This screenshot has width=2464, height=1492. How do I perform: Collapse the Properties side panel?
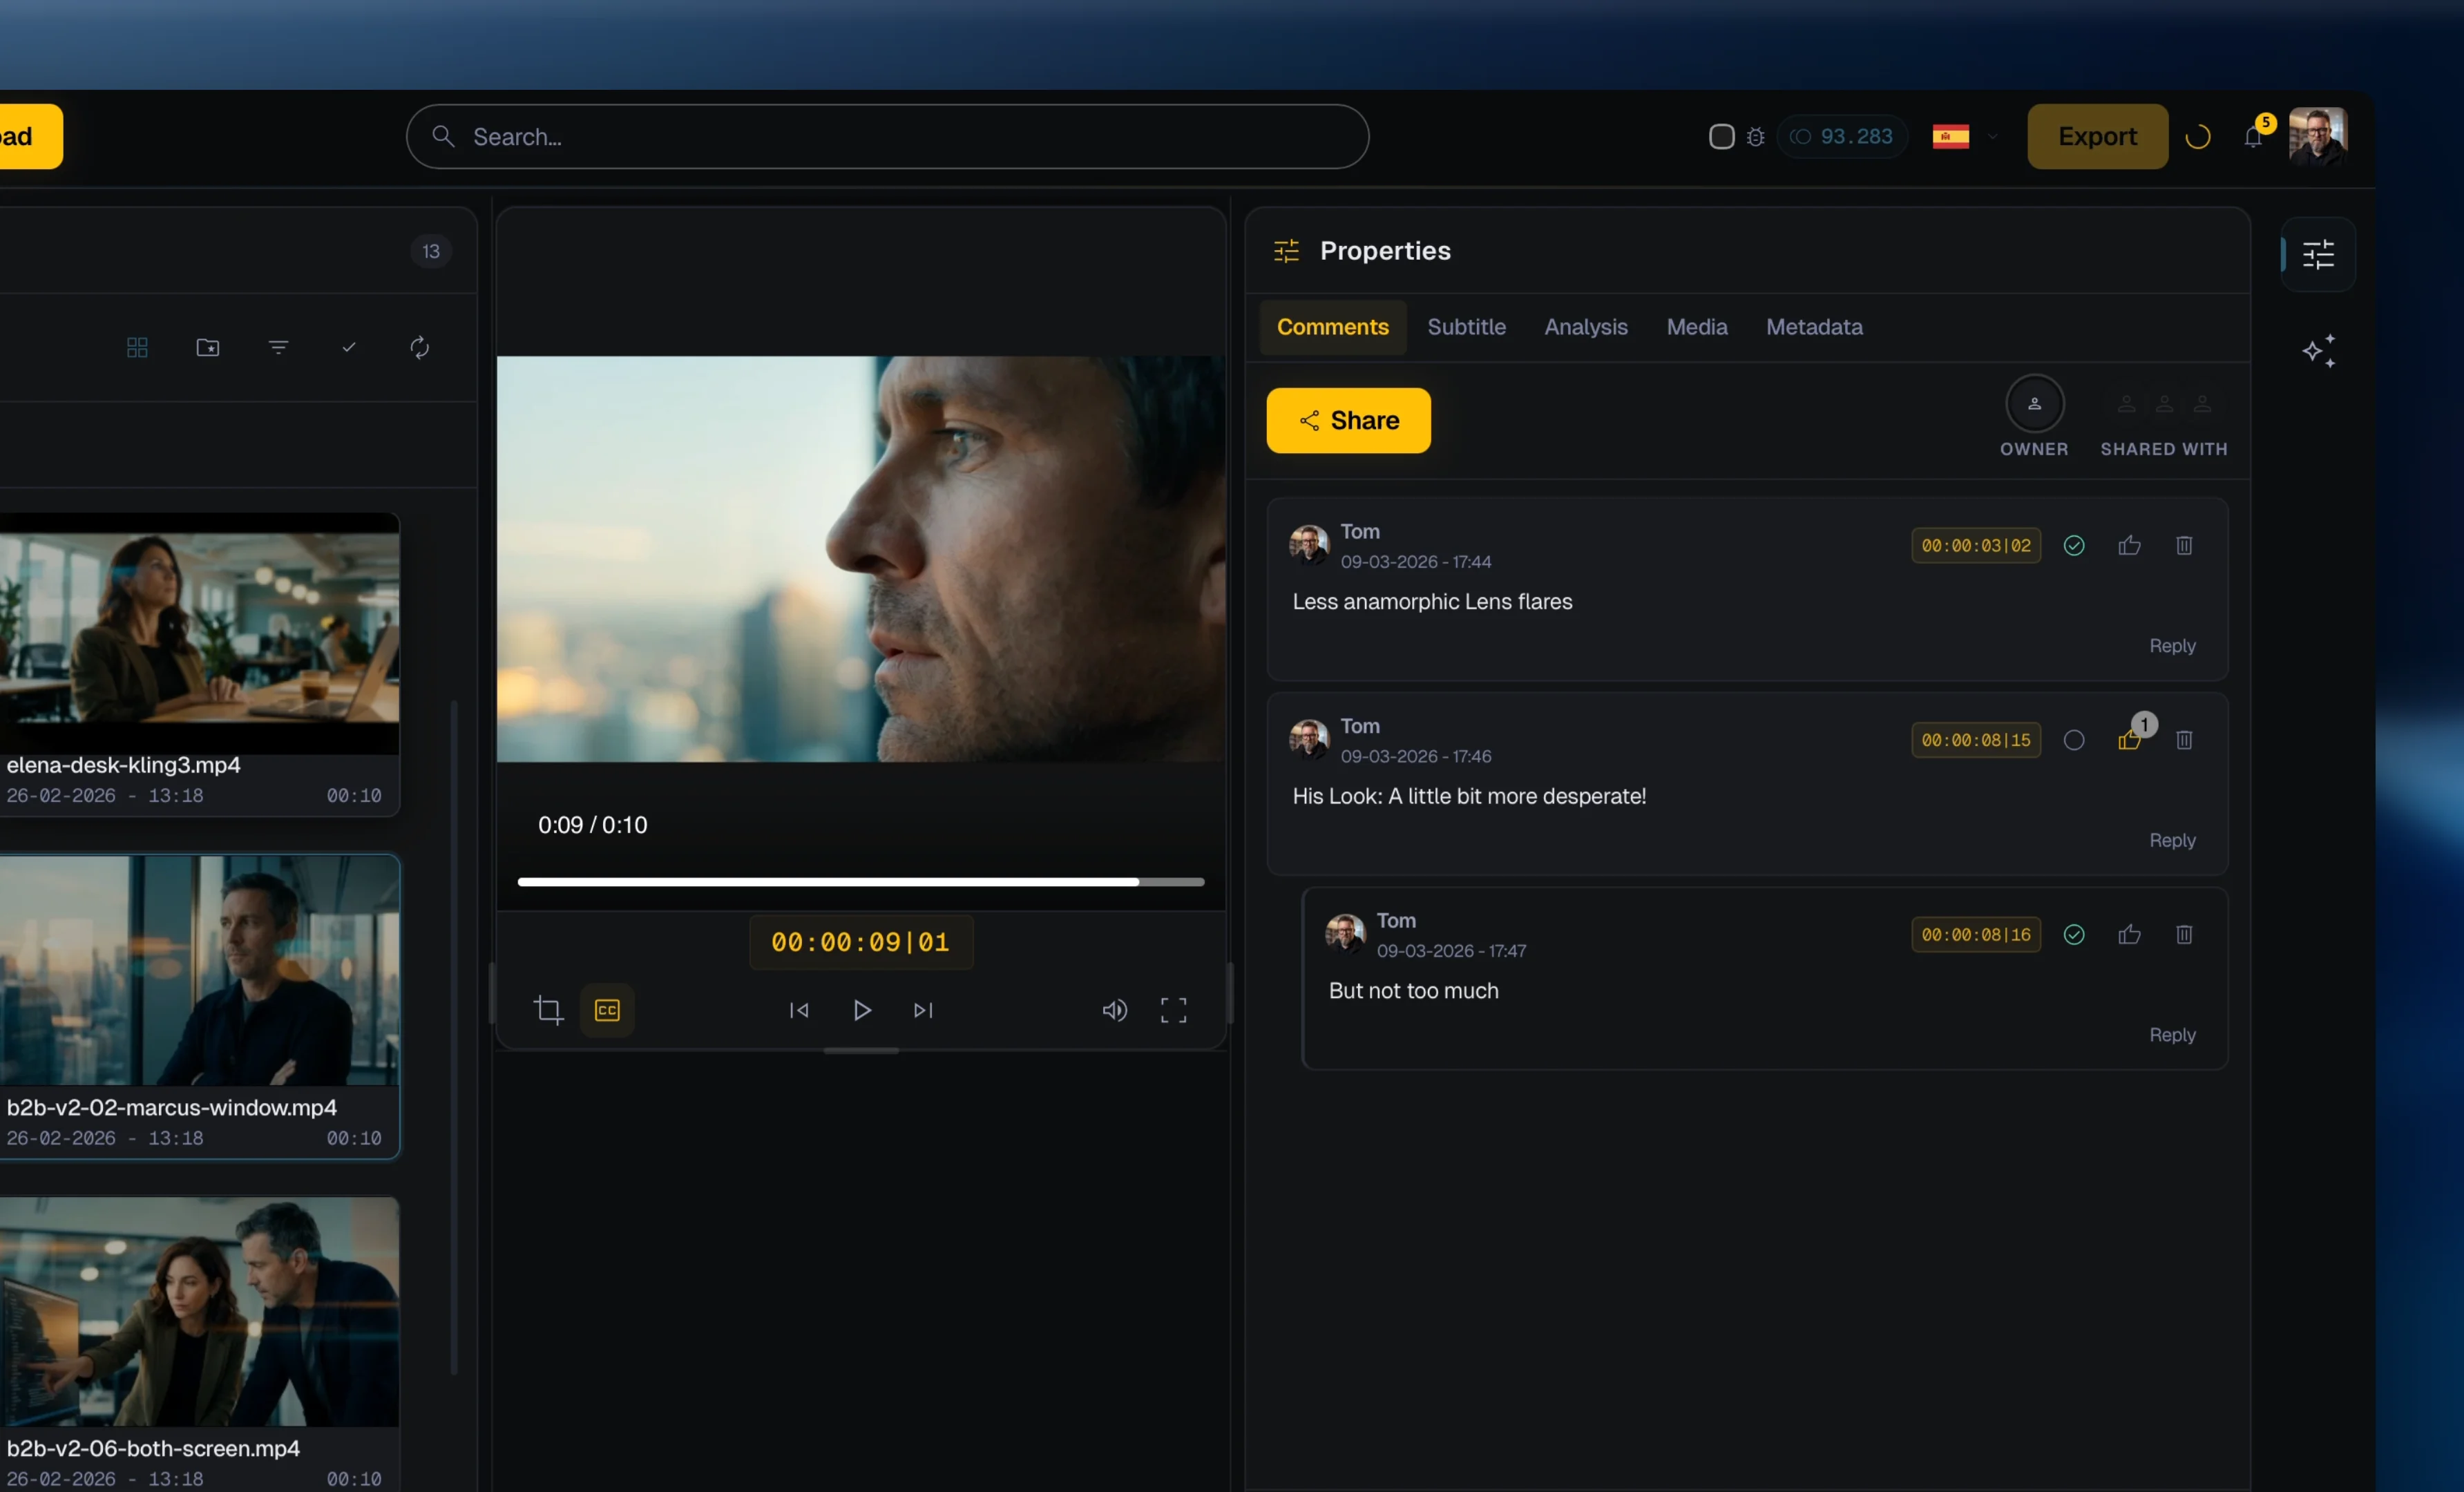[2320, 255]
